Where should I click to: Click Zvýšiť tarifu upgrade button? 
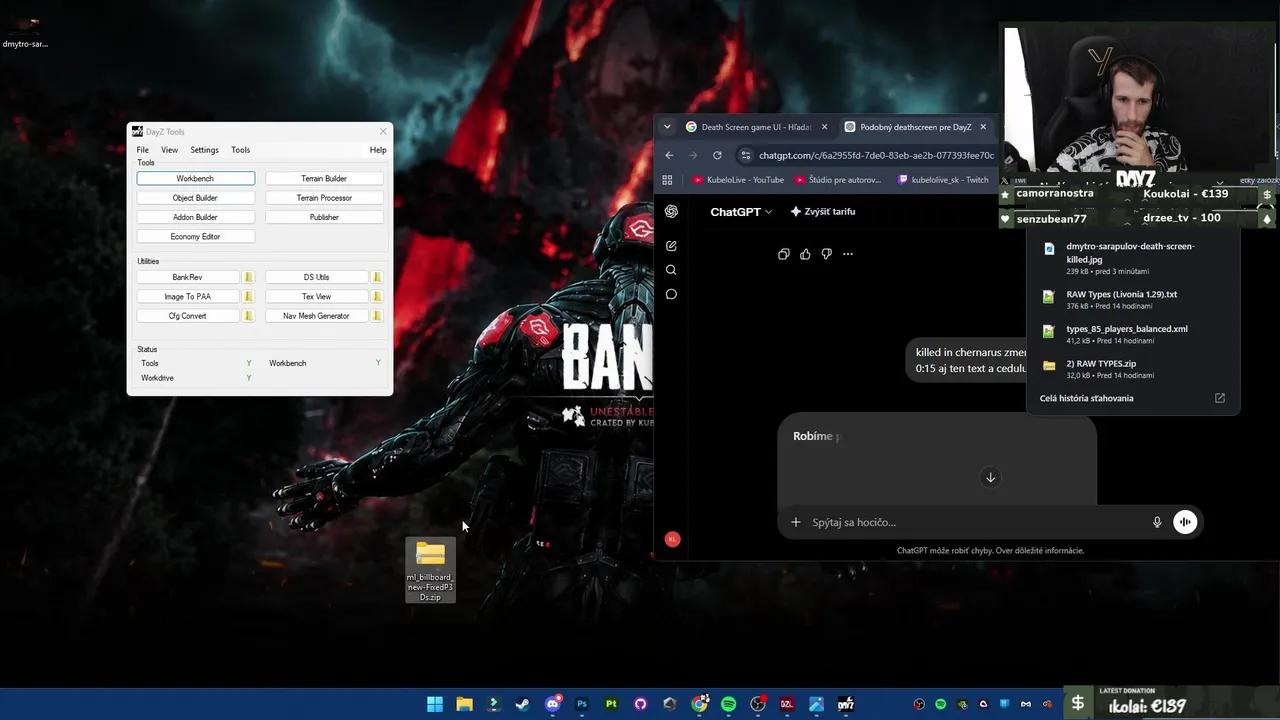pyautogui.click(x=823, y=212)
